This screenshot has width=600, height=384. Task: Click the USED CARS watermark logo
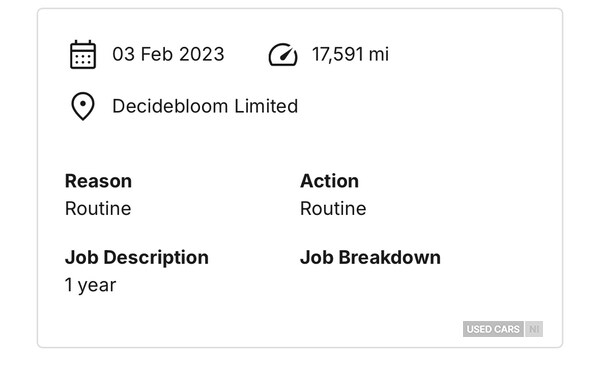(493, 329)
